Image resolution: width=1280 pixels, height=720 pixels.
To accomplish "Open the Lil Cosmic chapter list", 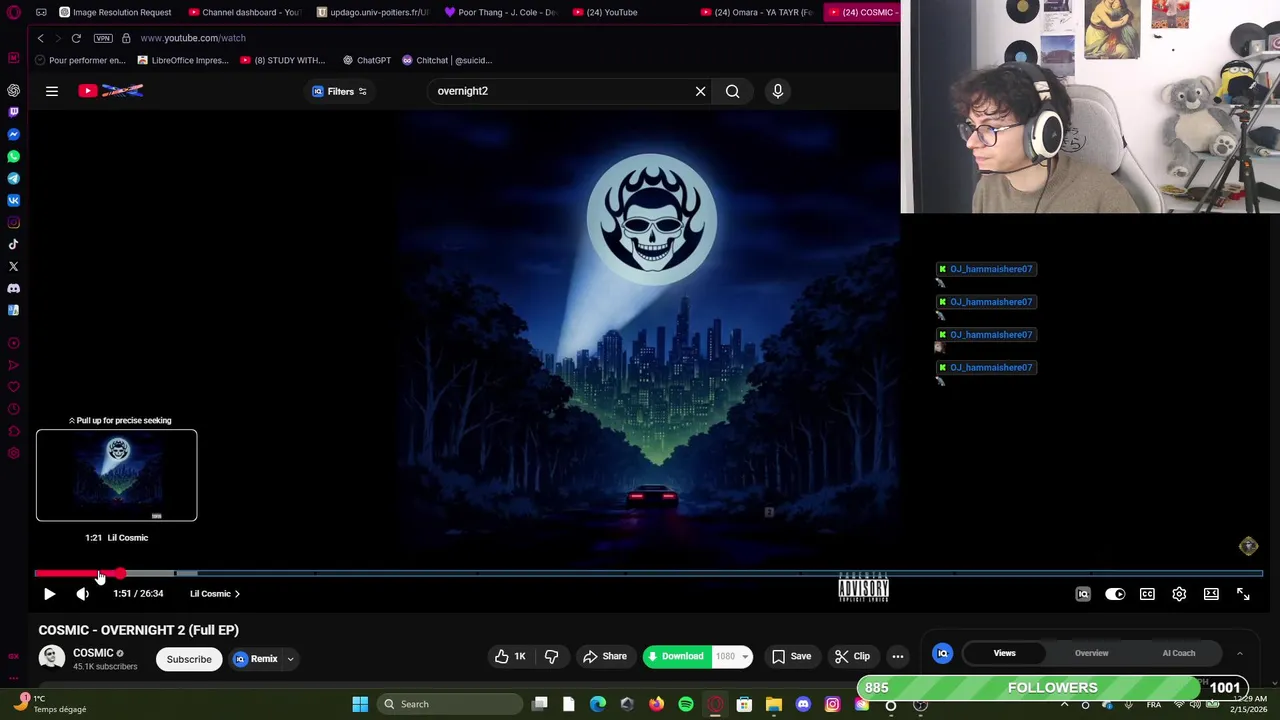I will 215,594.
